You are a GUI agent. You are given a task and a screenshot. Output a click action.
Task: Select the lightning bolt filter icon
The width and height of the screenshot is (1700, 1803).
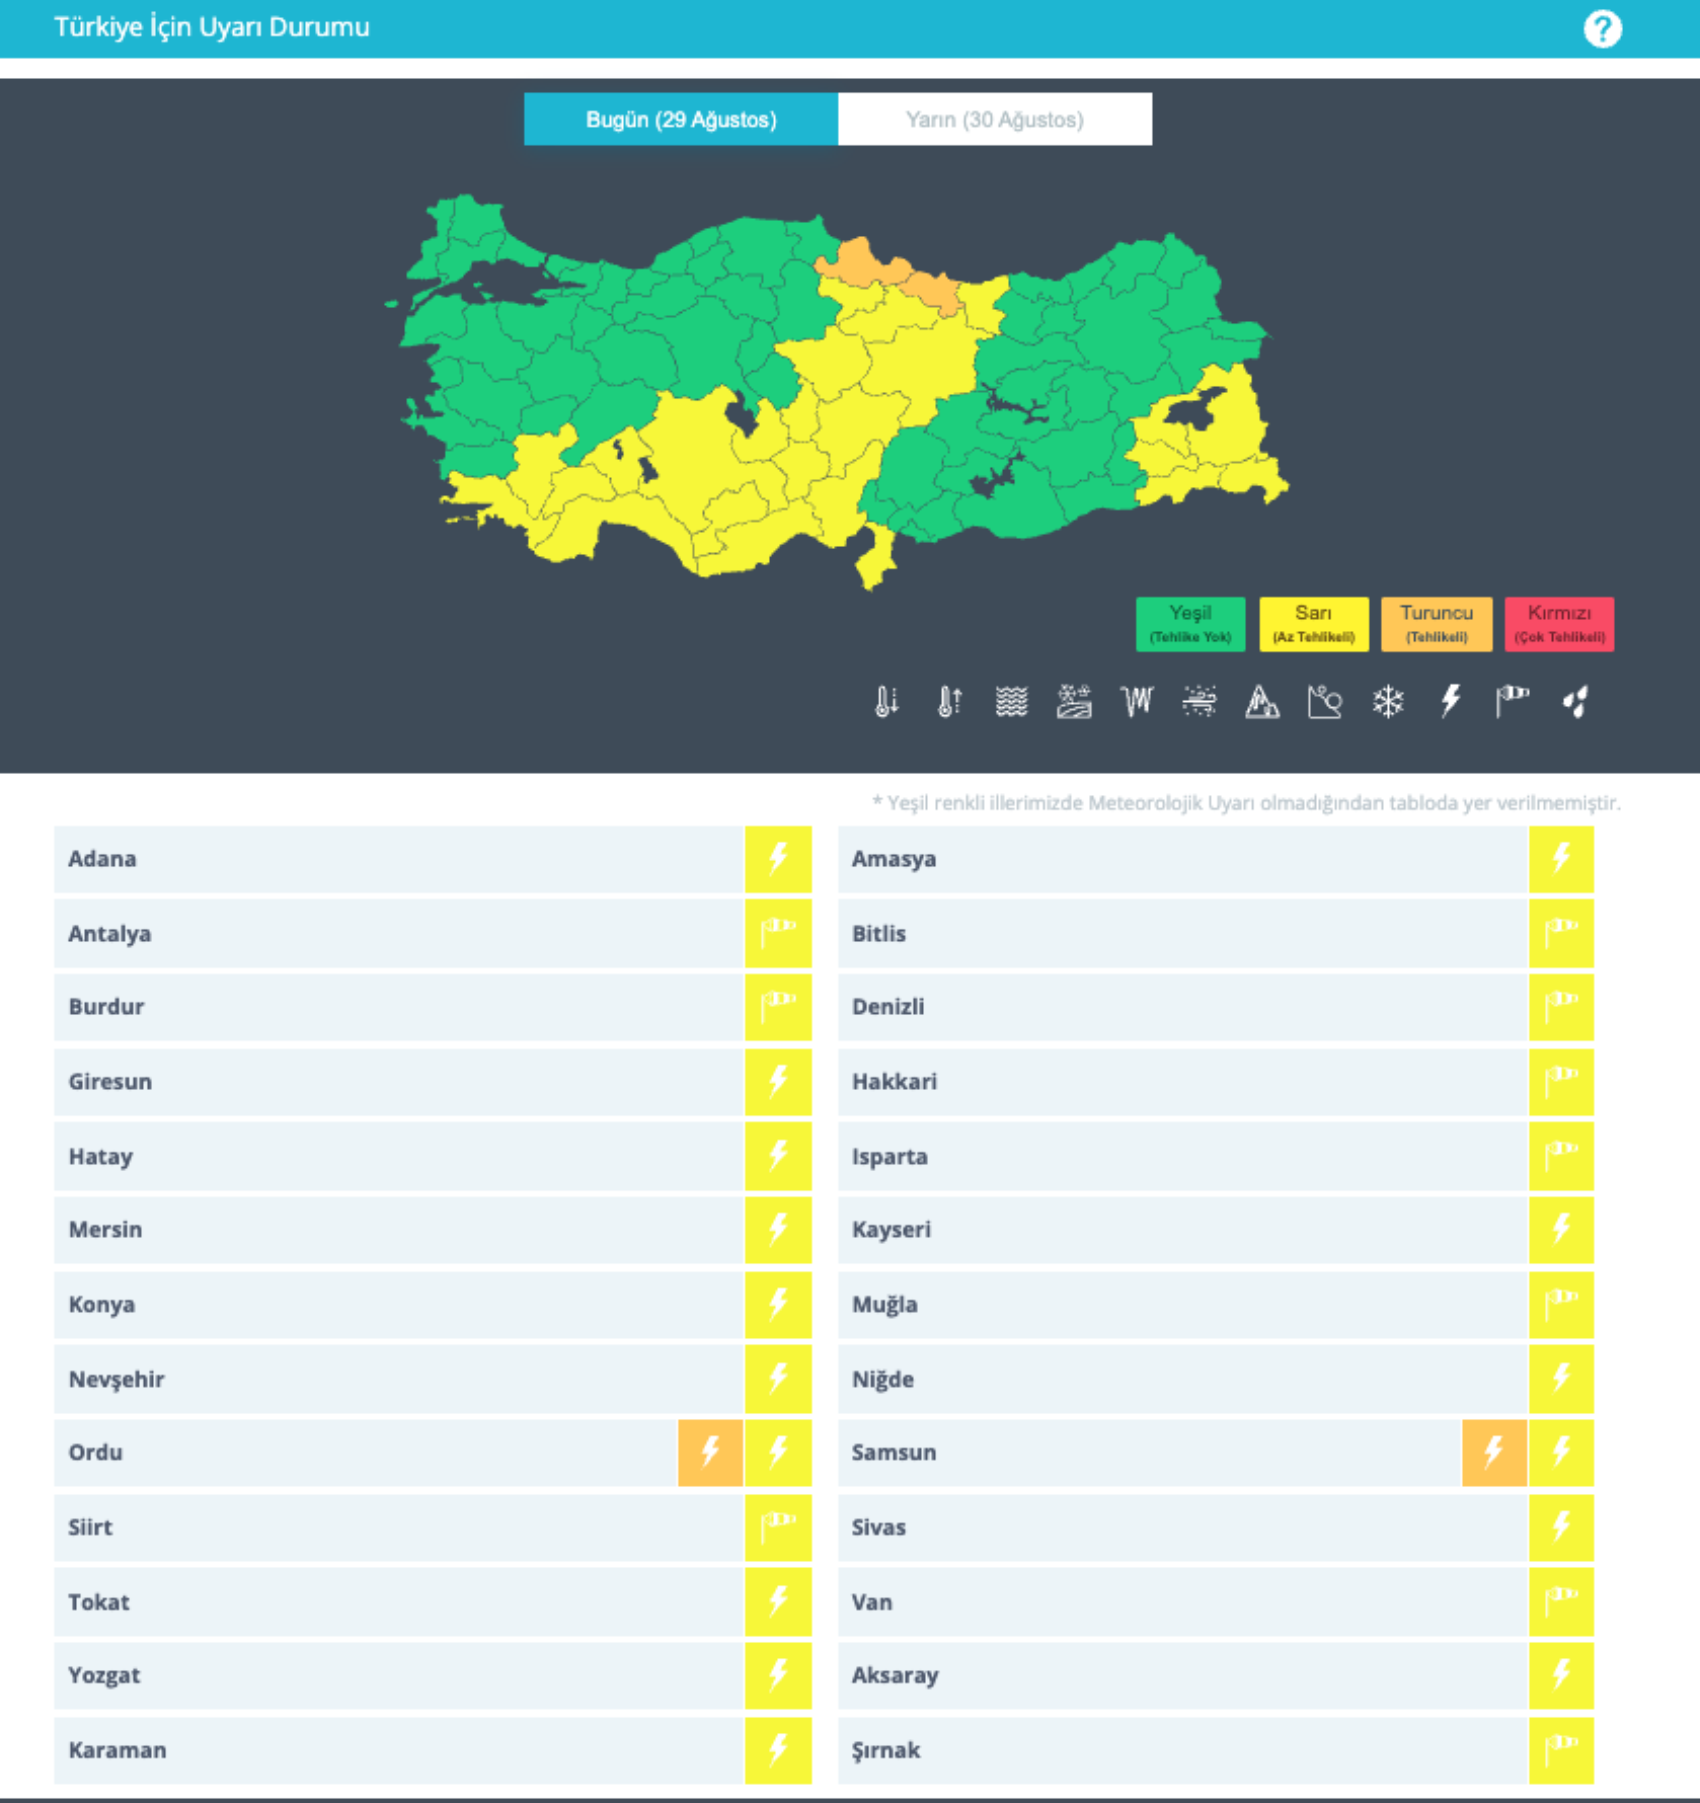pos(1451,701)
